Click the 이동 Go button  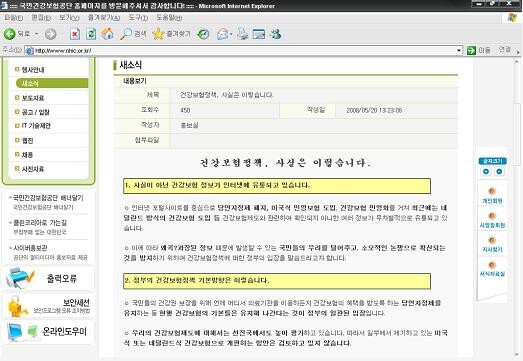(x=479, y=51)
